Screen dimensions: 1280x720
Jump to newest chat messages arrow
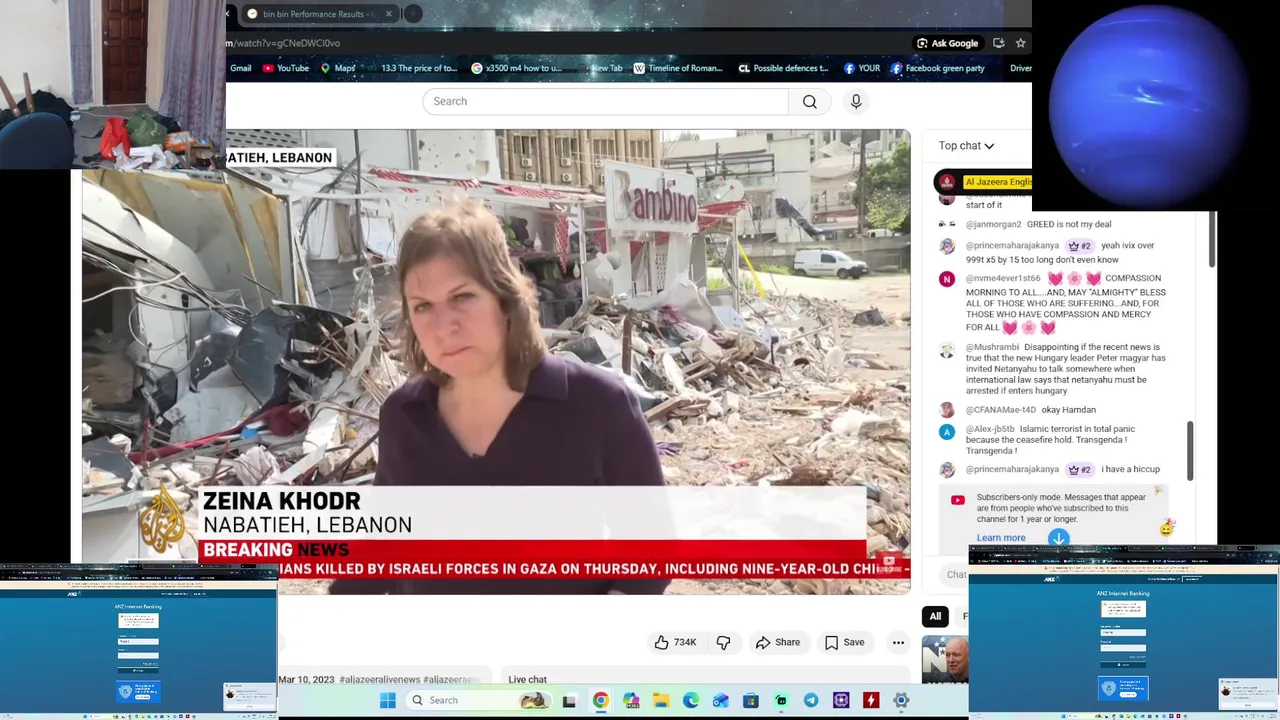[1059, 538]
